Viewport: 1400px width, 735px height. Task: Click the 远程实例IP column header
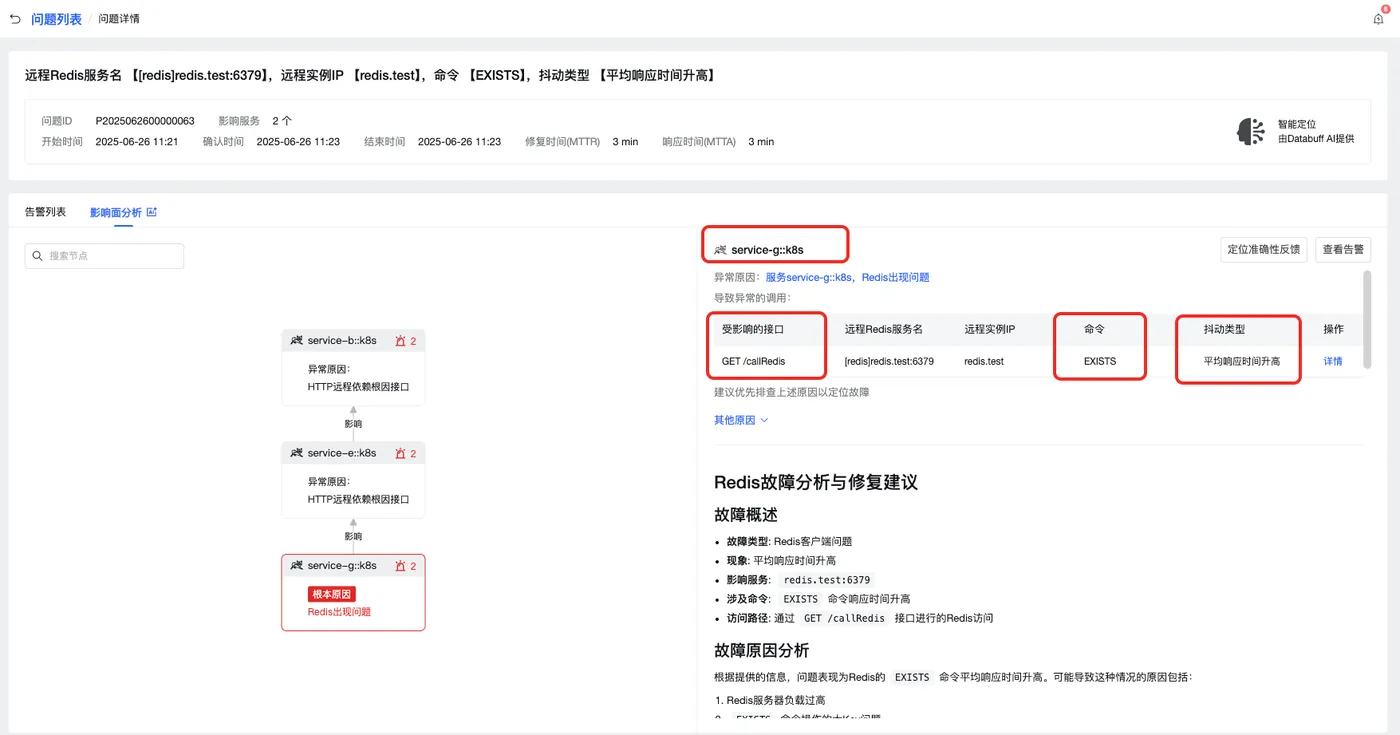tap(990, 329)
